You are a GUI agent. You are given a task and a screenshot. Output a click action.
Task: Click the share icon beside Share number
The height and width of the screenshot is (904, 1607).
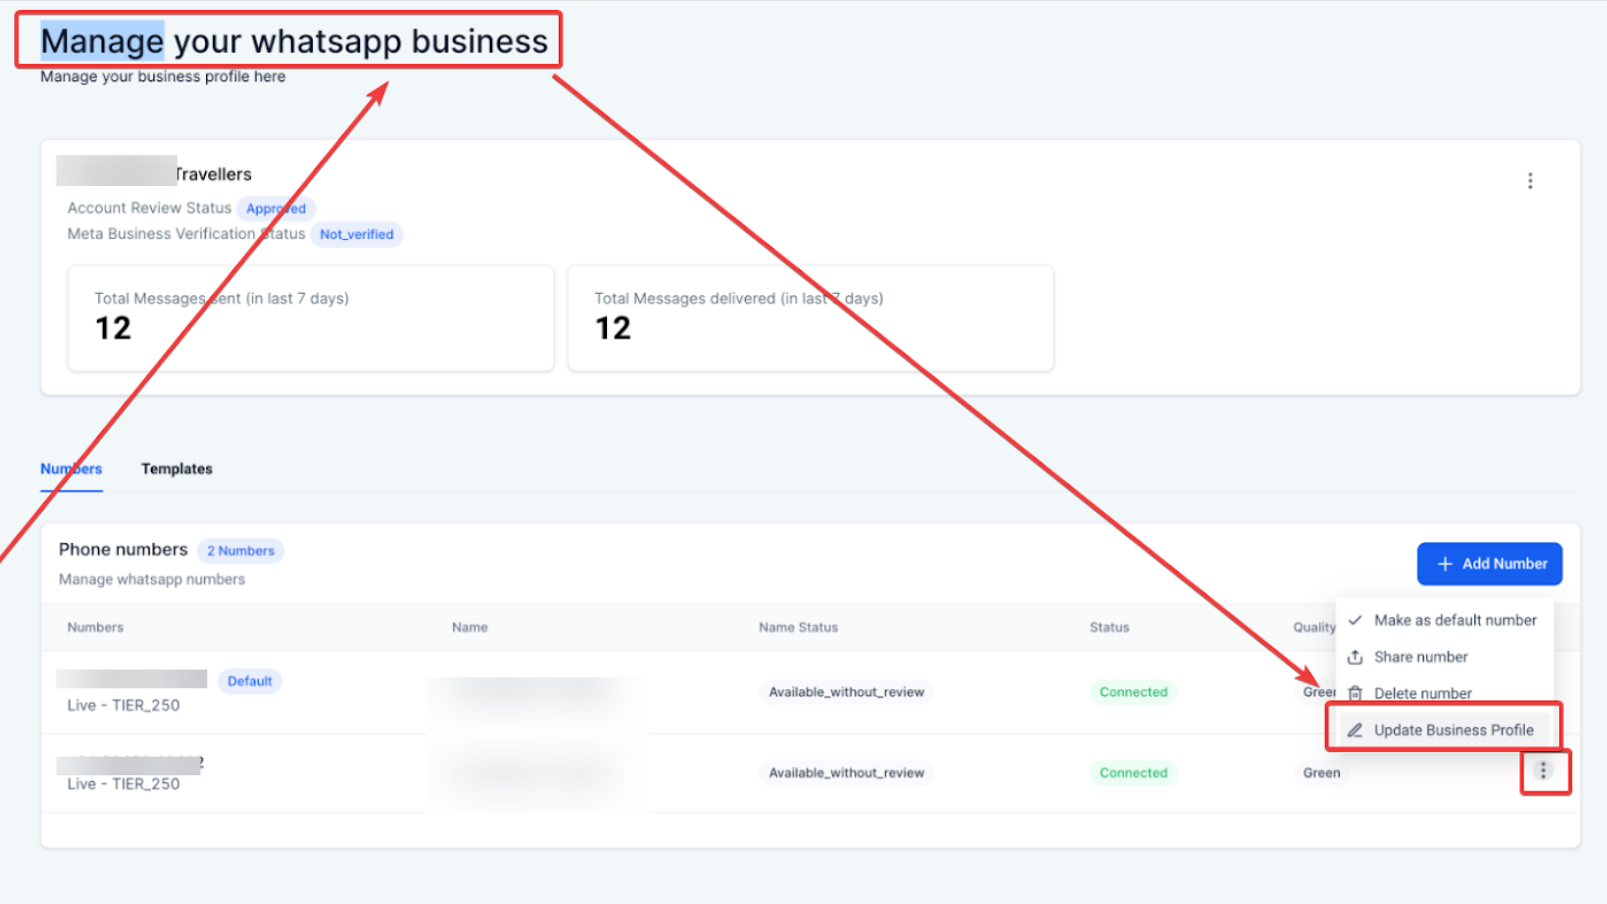(x=1355, y=657)
